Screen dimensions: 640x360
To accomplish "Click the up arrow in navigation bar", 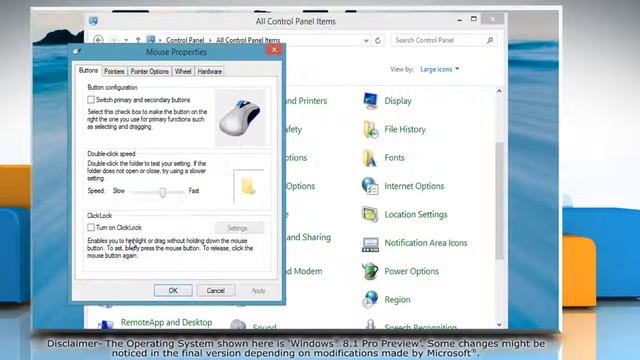I will click(x=138, y=40).
